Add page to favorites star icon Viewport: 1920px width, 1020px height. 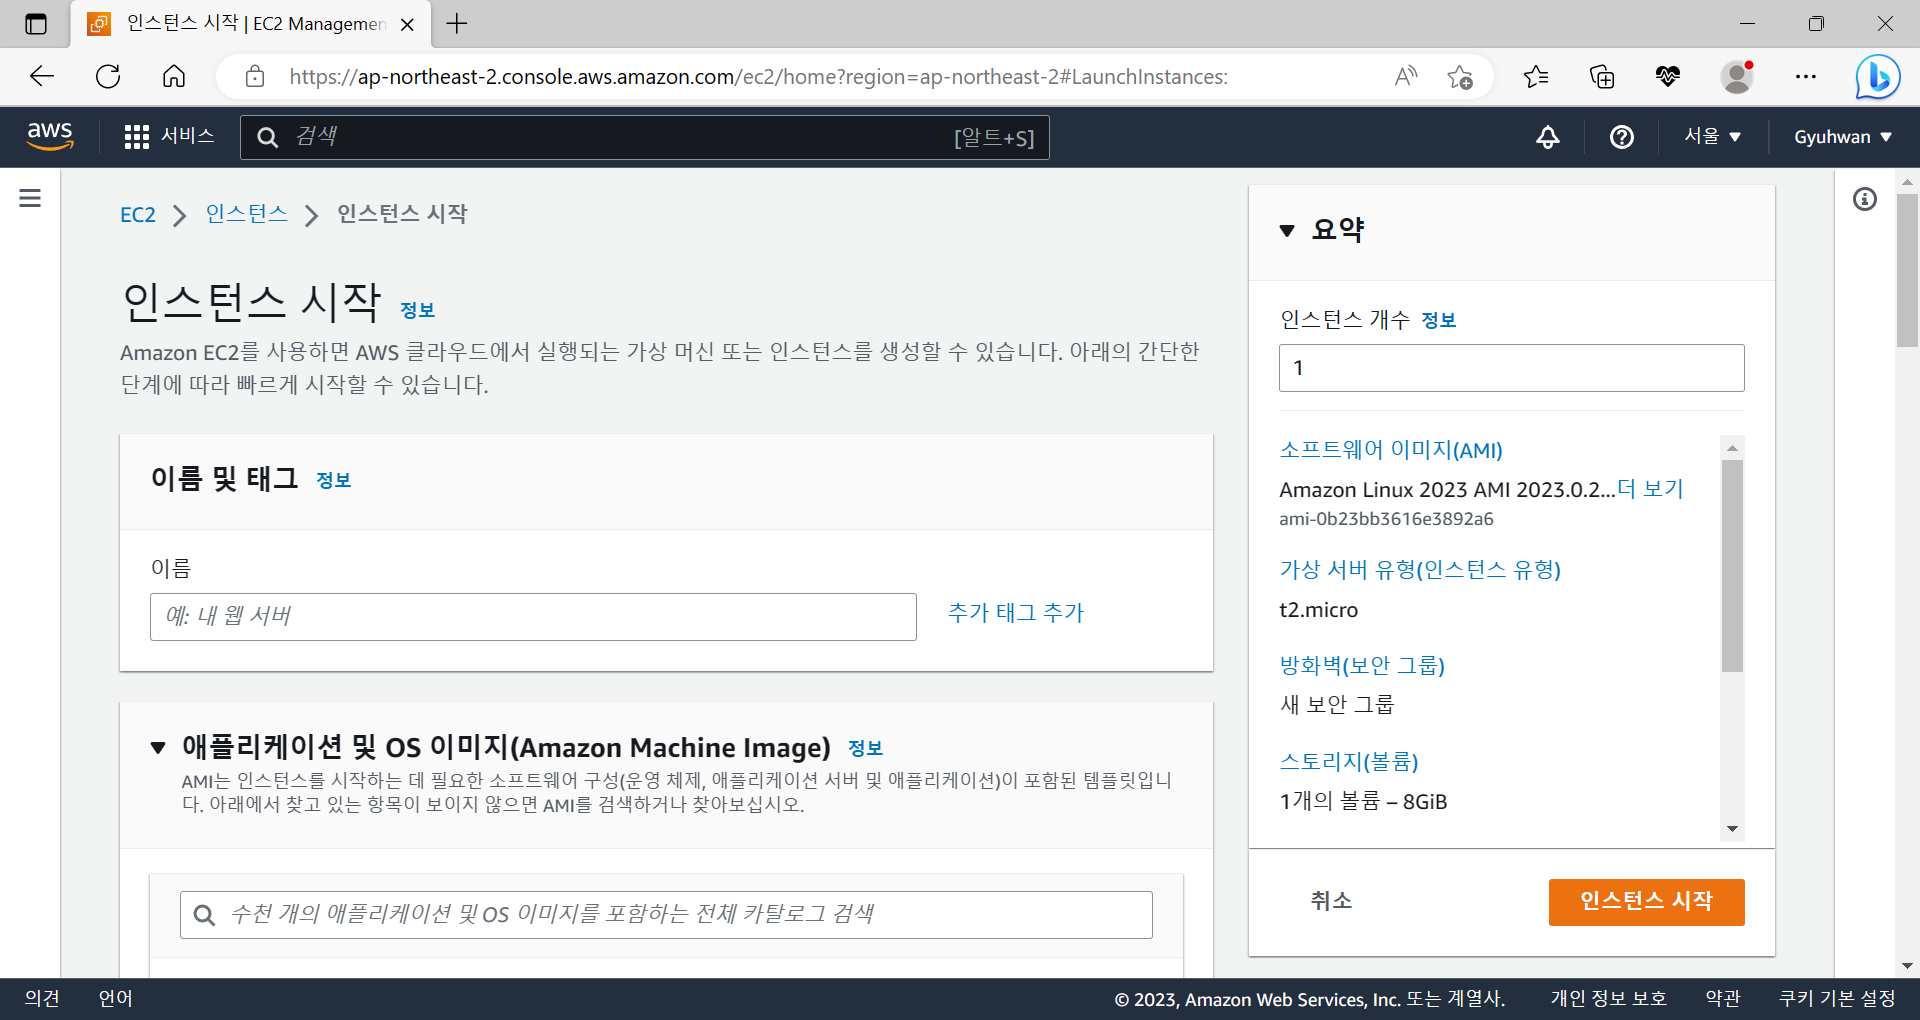point(1460,77)
